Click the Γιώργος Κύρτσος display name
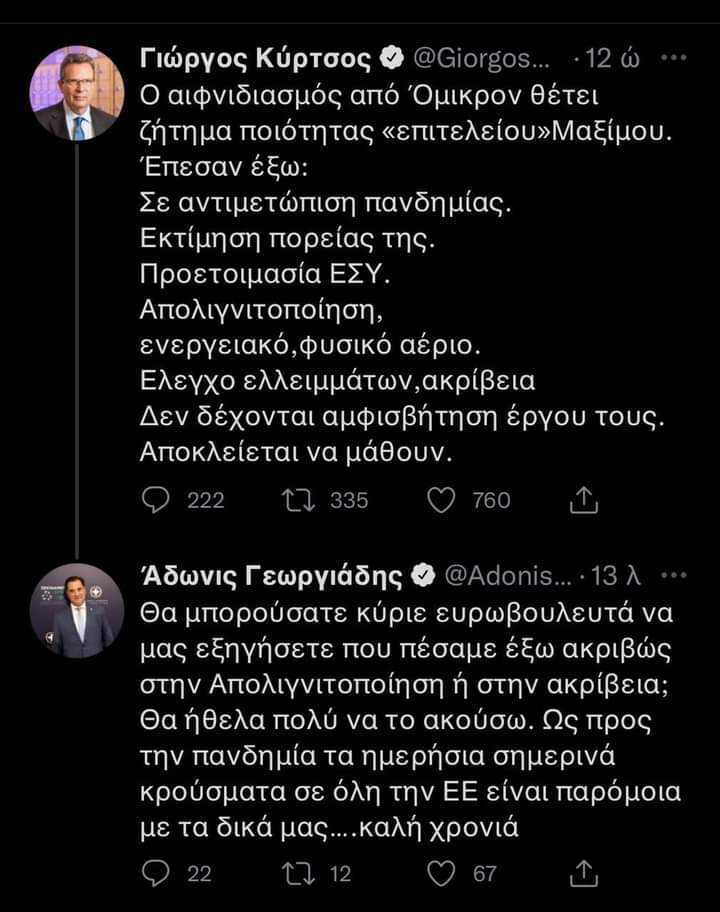 [259, 59]
